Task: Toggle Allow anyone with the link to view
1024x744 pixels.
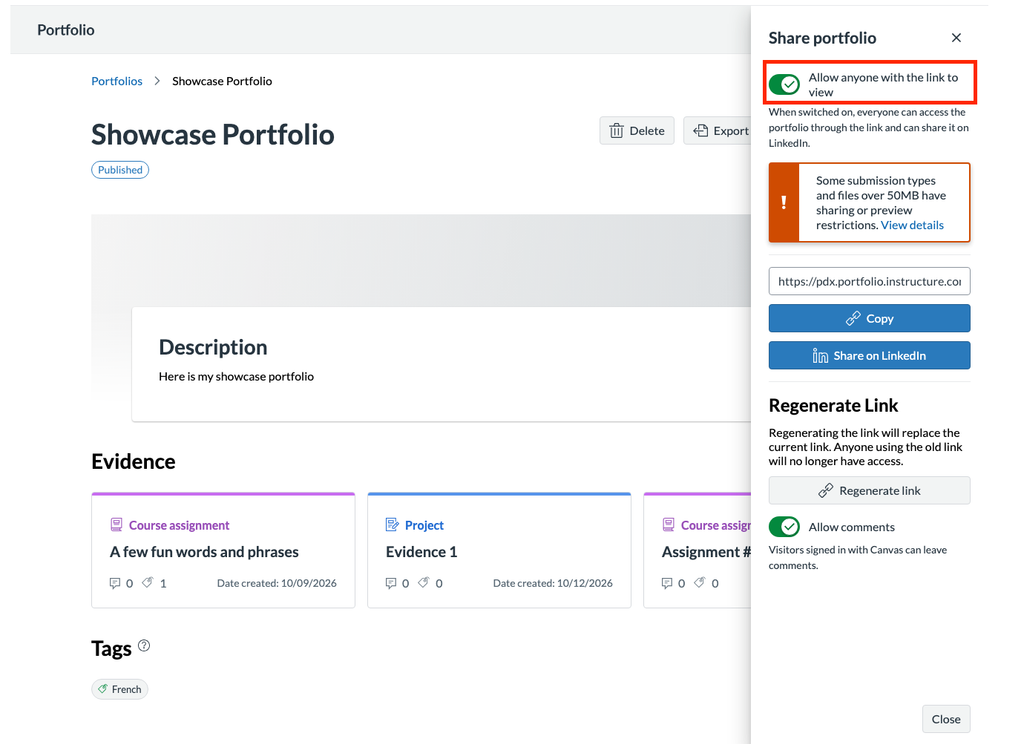Action: (x=784, y=84)
